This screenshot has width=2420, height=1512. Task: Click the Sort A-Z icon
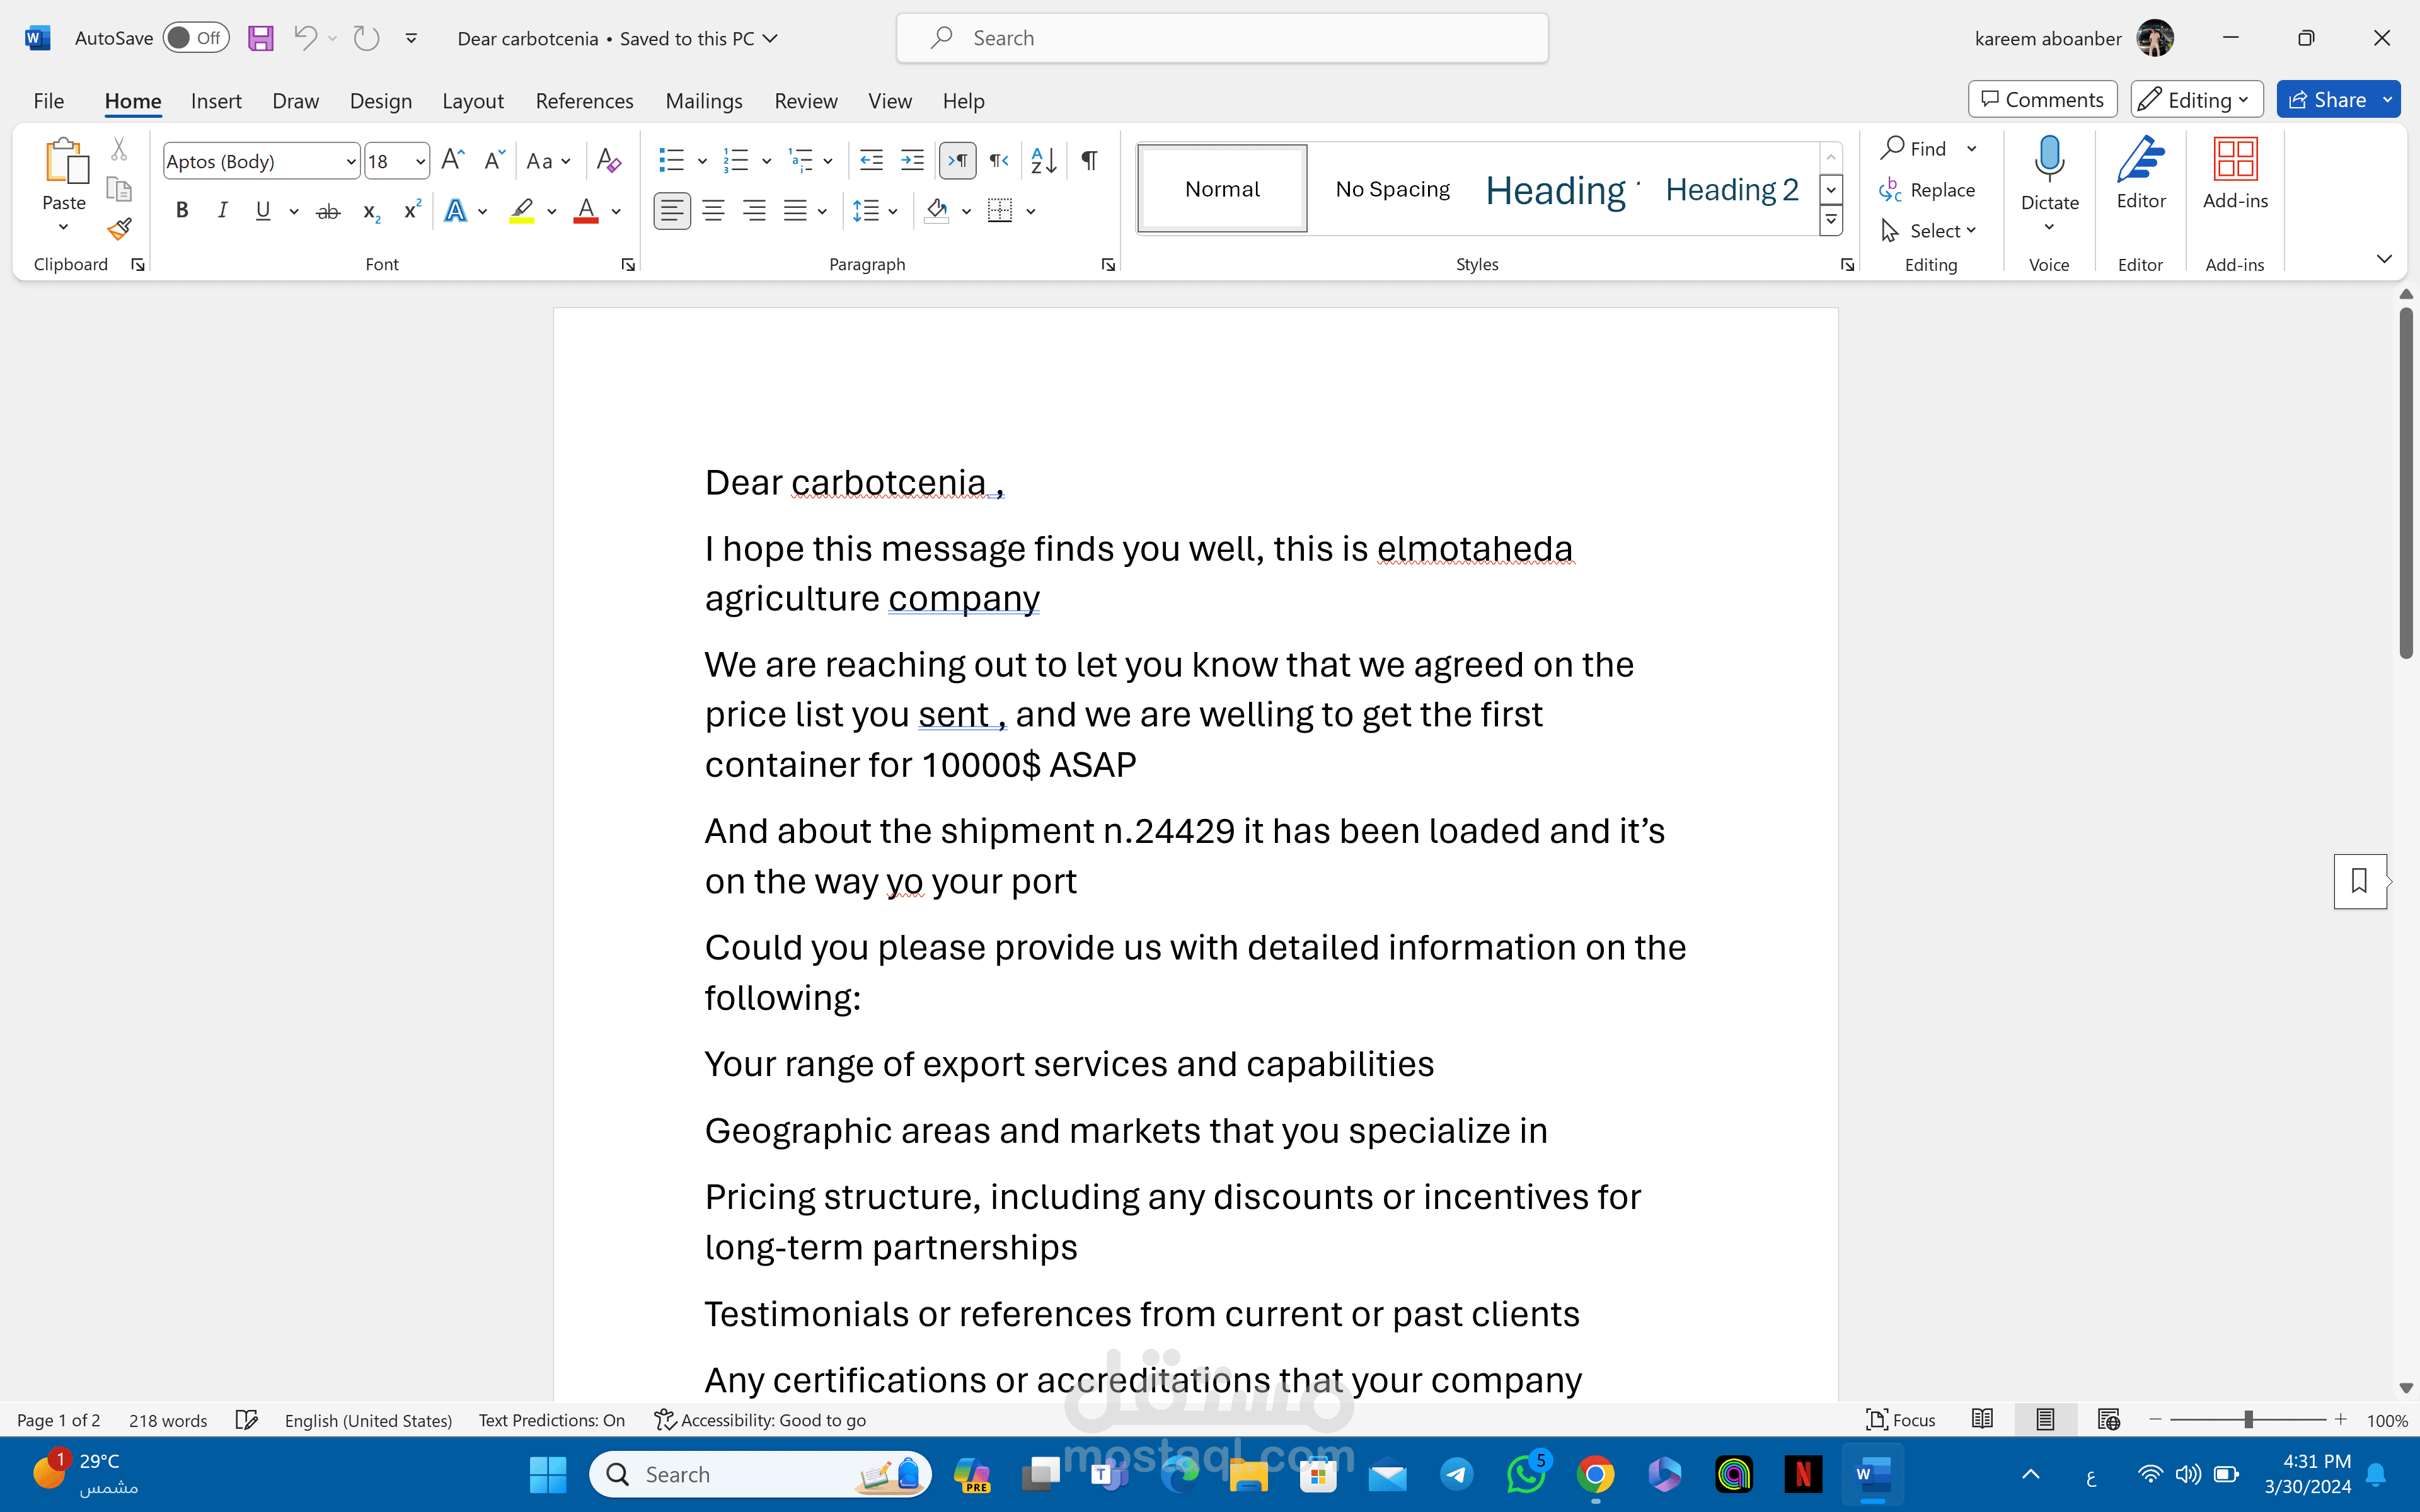point(1043,160)
